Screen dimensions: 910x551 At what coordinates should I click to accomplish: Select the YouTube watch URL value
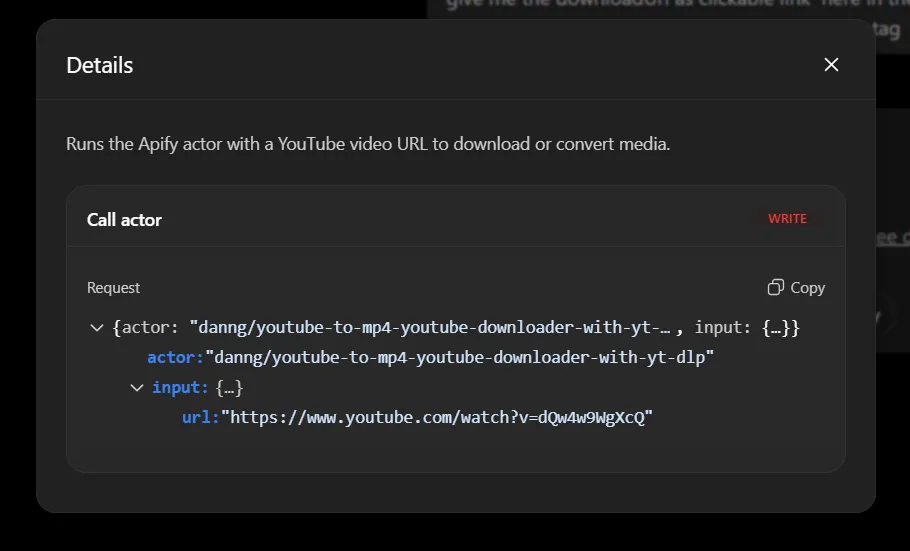click(437, 417)
